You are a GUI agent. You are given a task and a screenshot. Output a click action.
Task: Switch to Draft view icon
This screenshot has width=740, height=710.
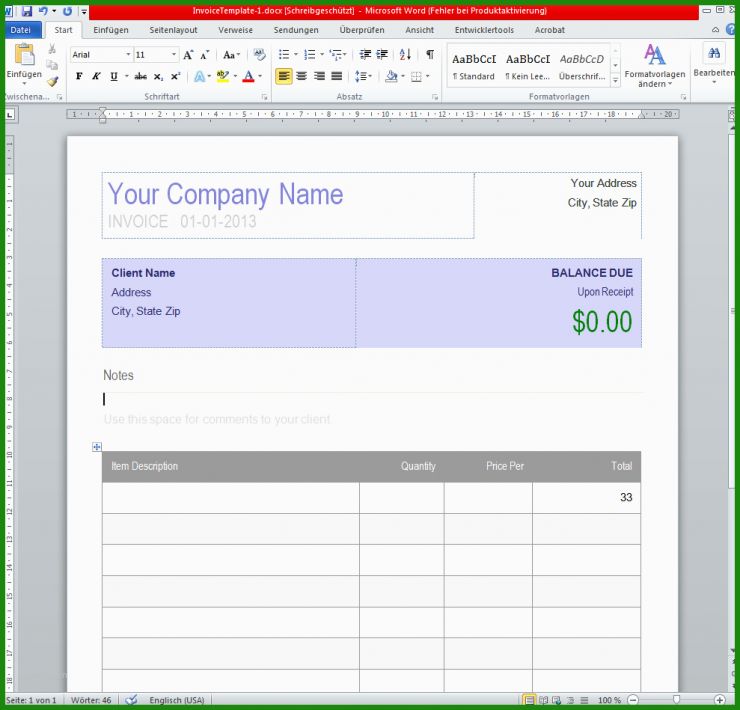pos(584,700)
